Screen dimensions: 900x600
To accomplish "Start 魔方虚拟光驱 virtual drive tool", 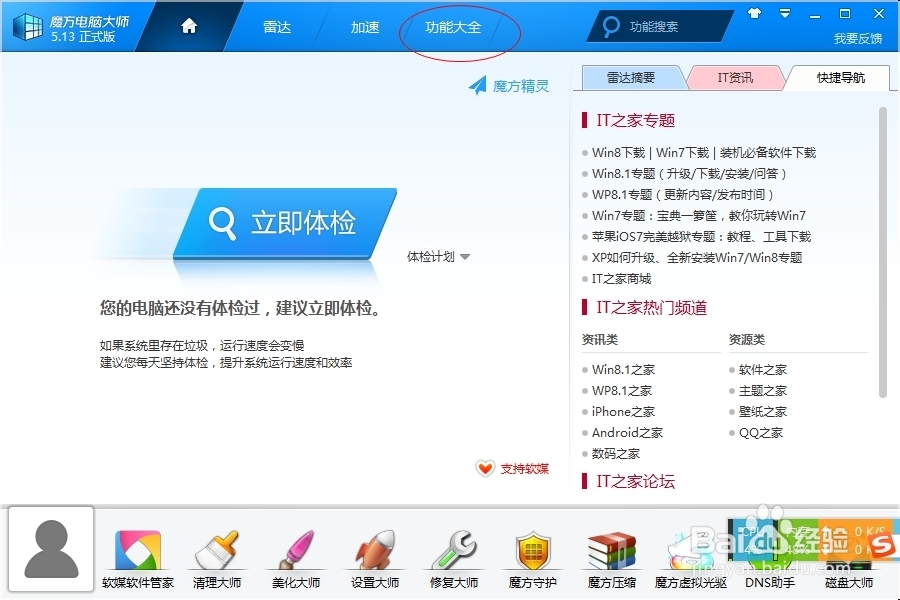I will coord(689,550).
